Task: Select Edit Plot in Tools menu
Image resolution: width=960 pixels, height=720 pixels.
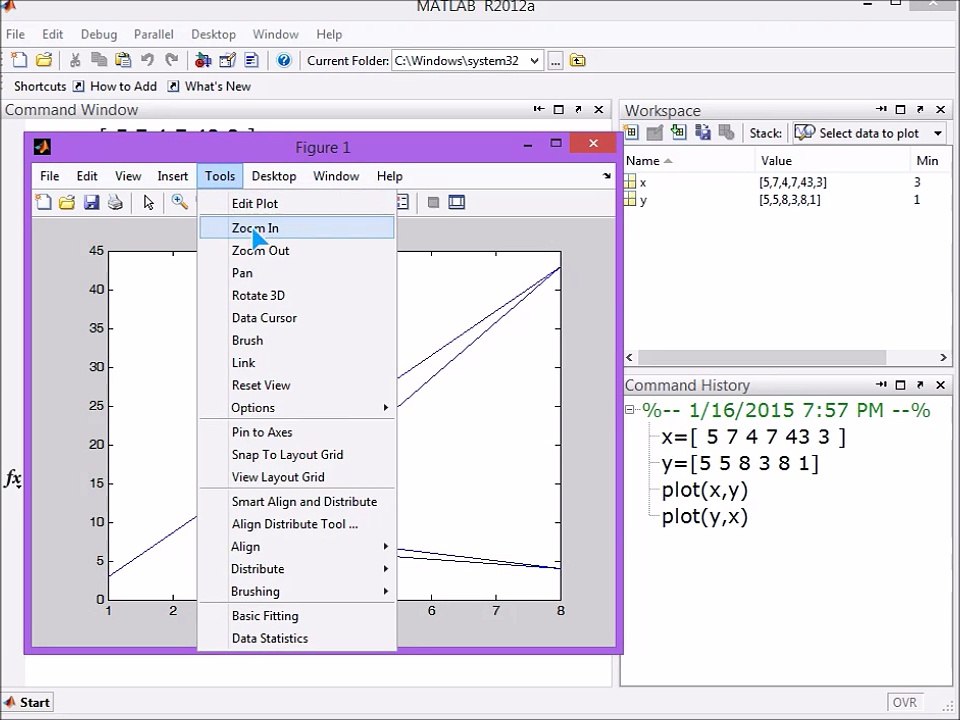Action: tap(298, 204)
